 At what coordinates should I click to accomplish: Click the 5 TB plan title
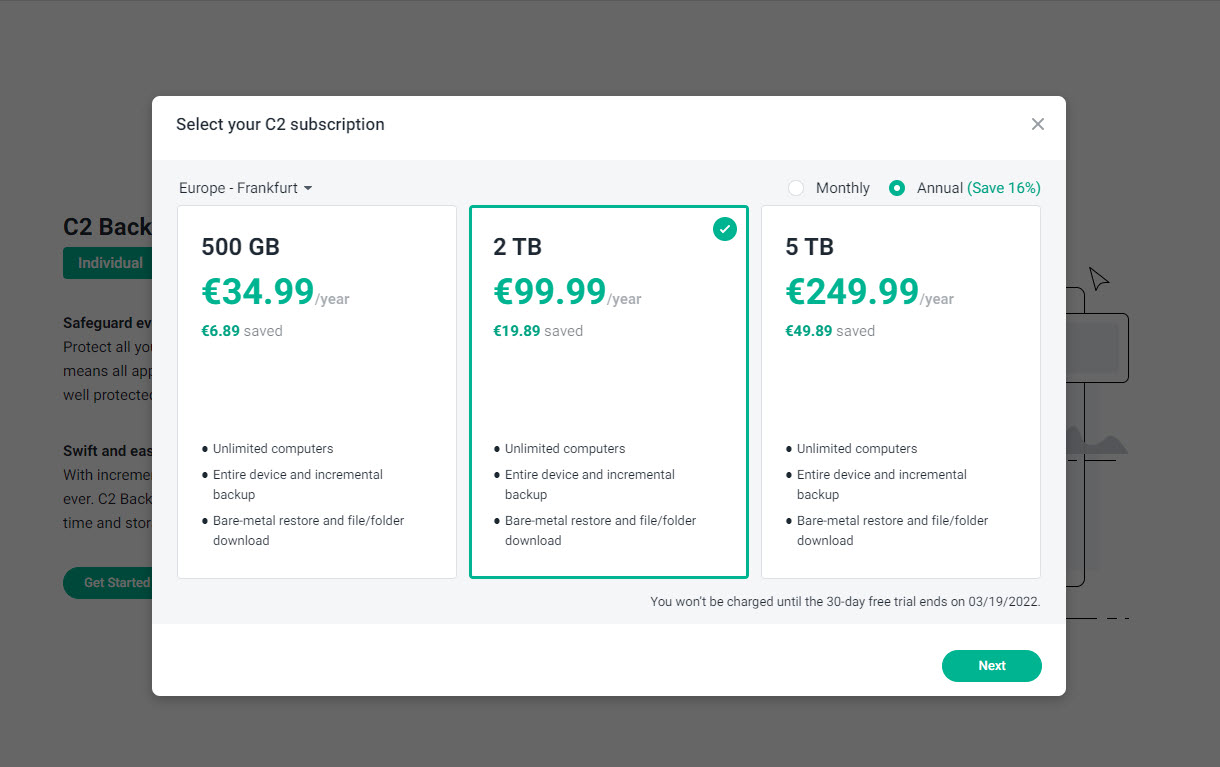[810, 247]
